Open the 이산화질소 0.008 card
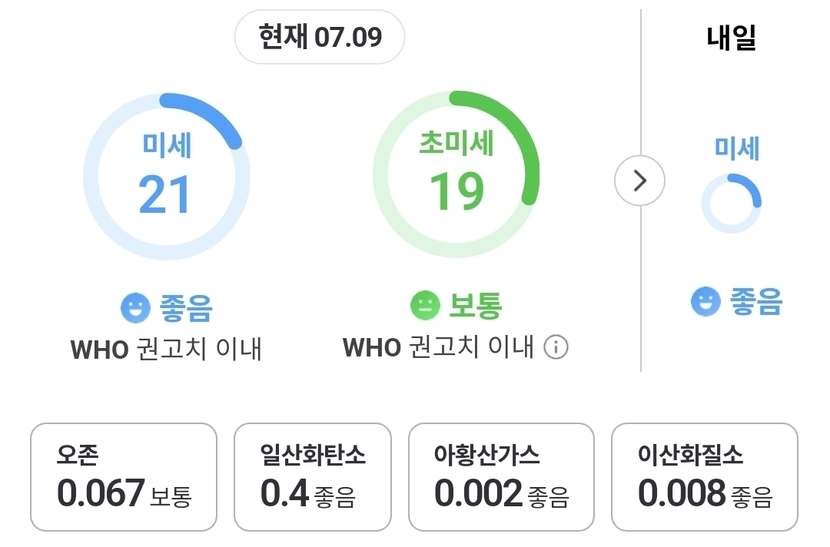The height and width of the screenshot is (547, 830). click(x=705, y=477)
